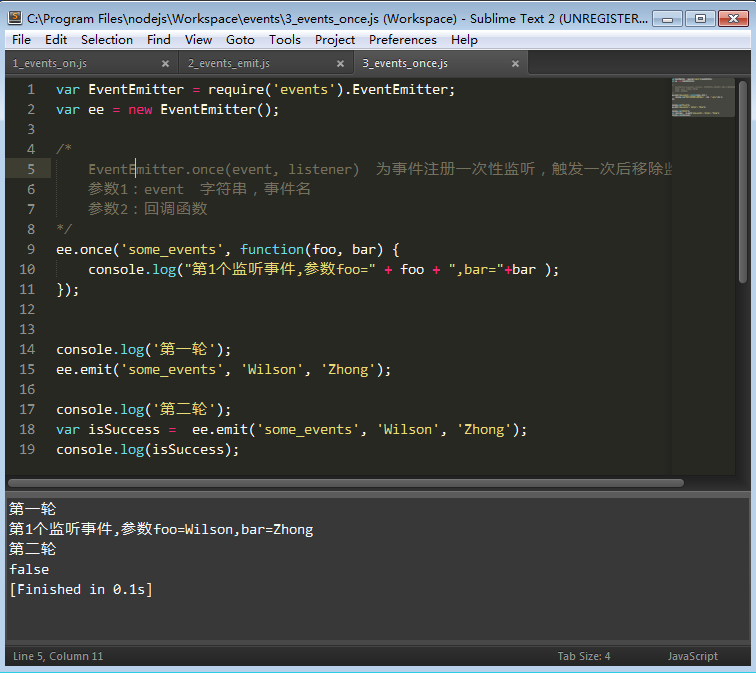Close the 3_events_once.js tab
756x673 pixels.
[515, 64]
